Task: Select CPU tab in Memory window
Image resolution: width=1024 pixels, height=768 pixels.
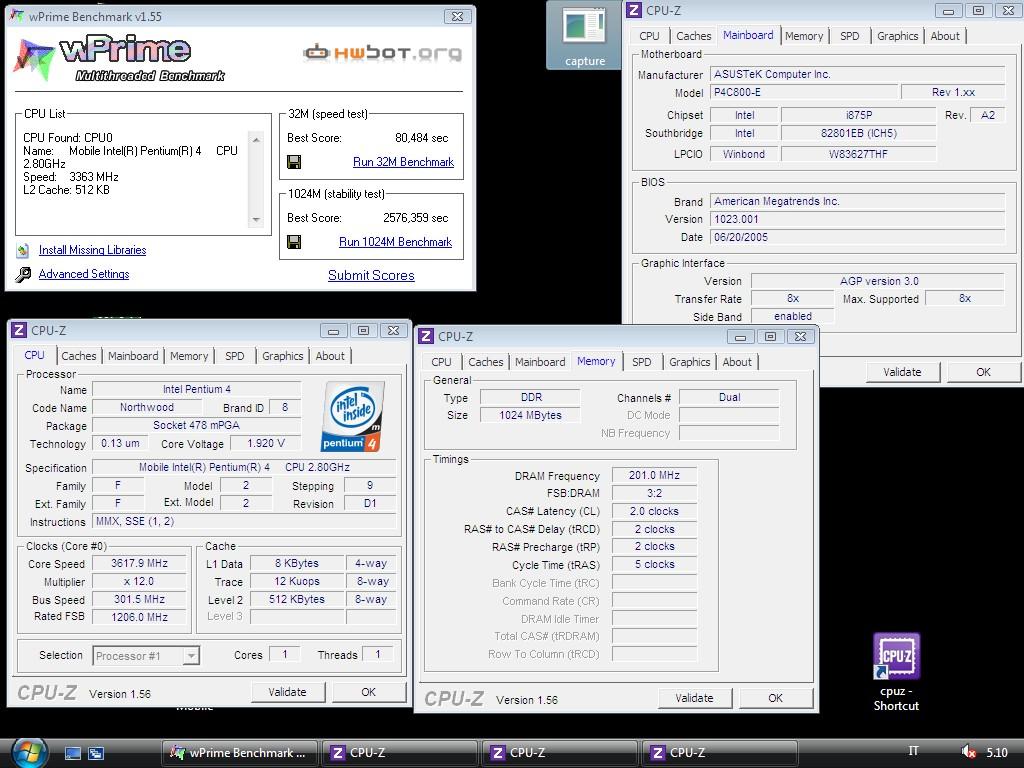Action: [x=441, y=362]
